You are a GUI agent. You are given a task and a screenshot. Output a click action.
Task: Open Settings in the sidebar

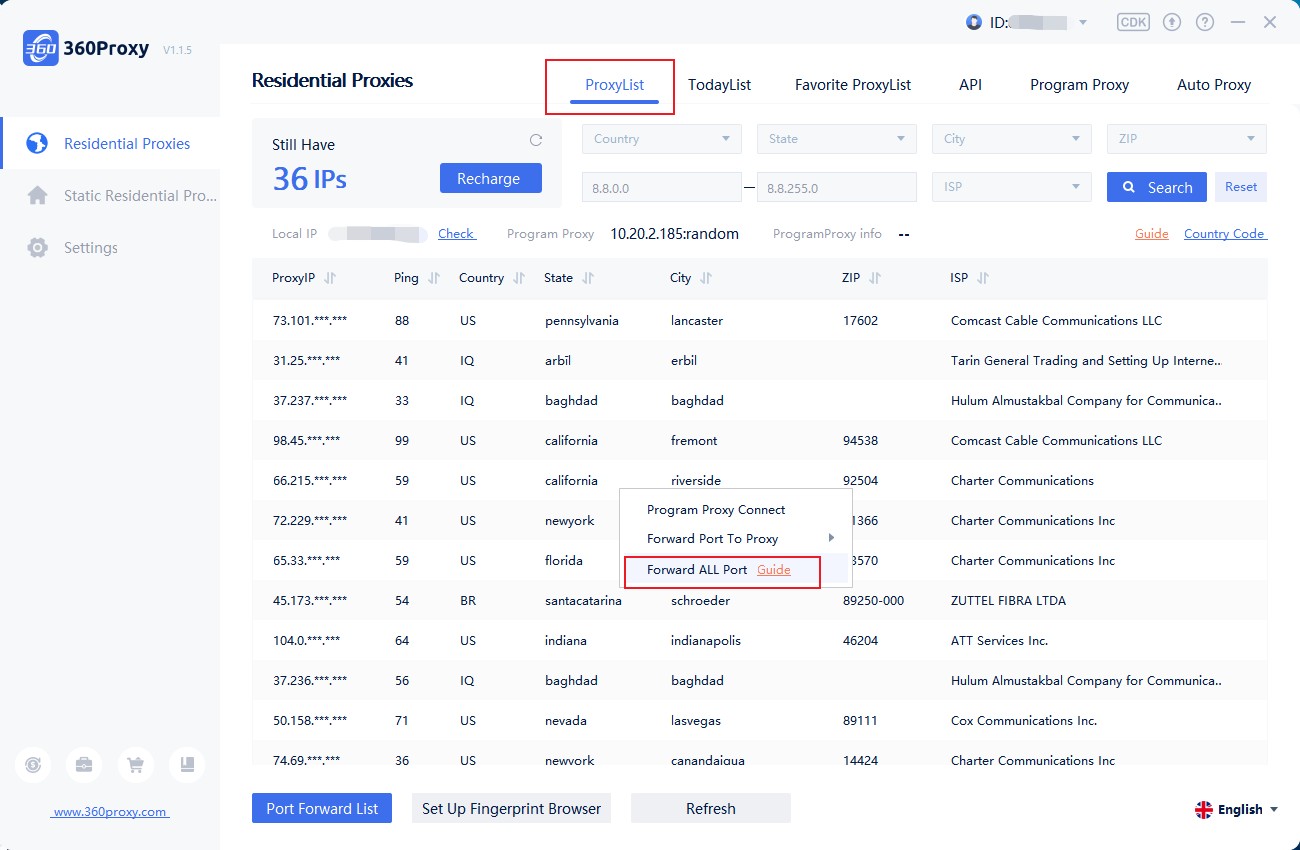click(x=110, y=248)
